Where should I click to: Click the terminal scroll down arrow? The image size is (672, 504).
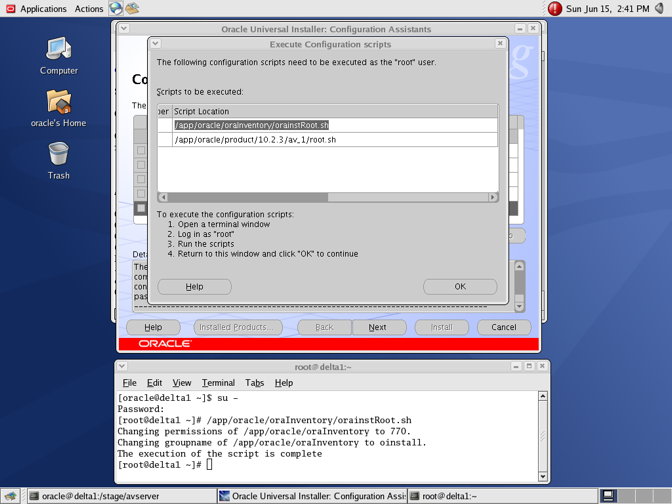[x=543, y=476]
